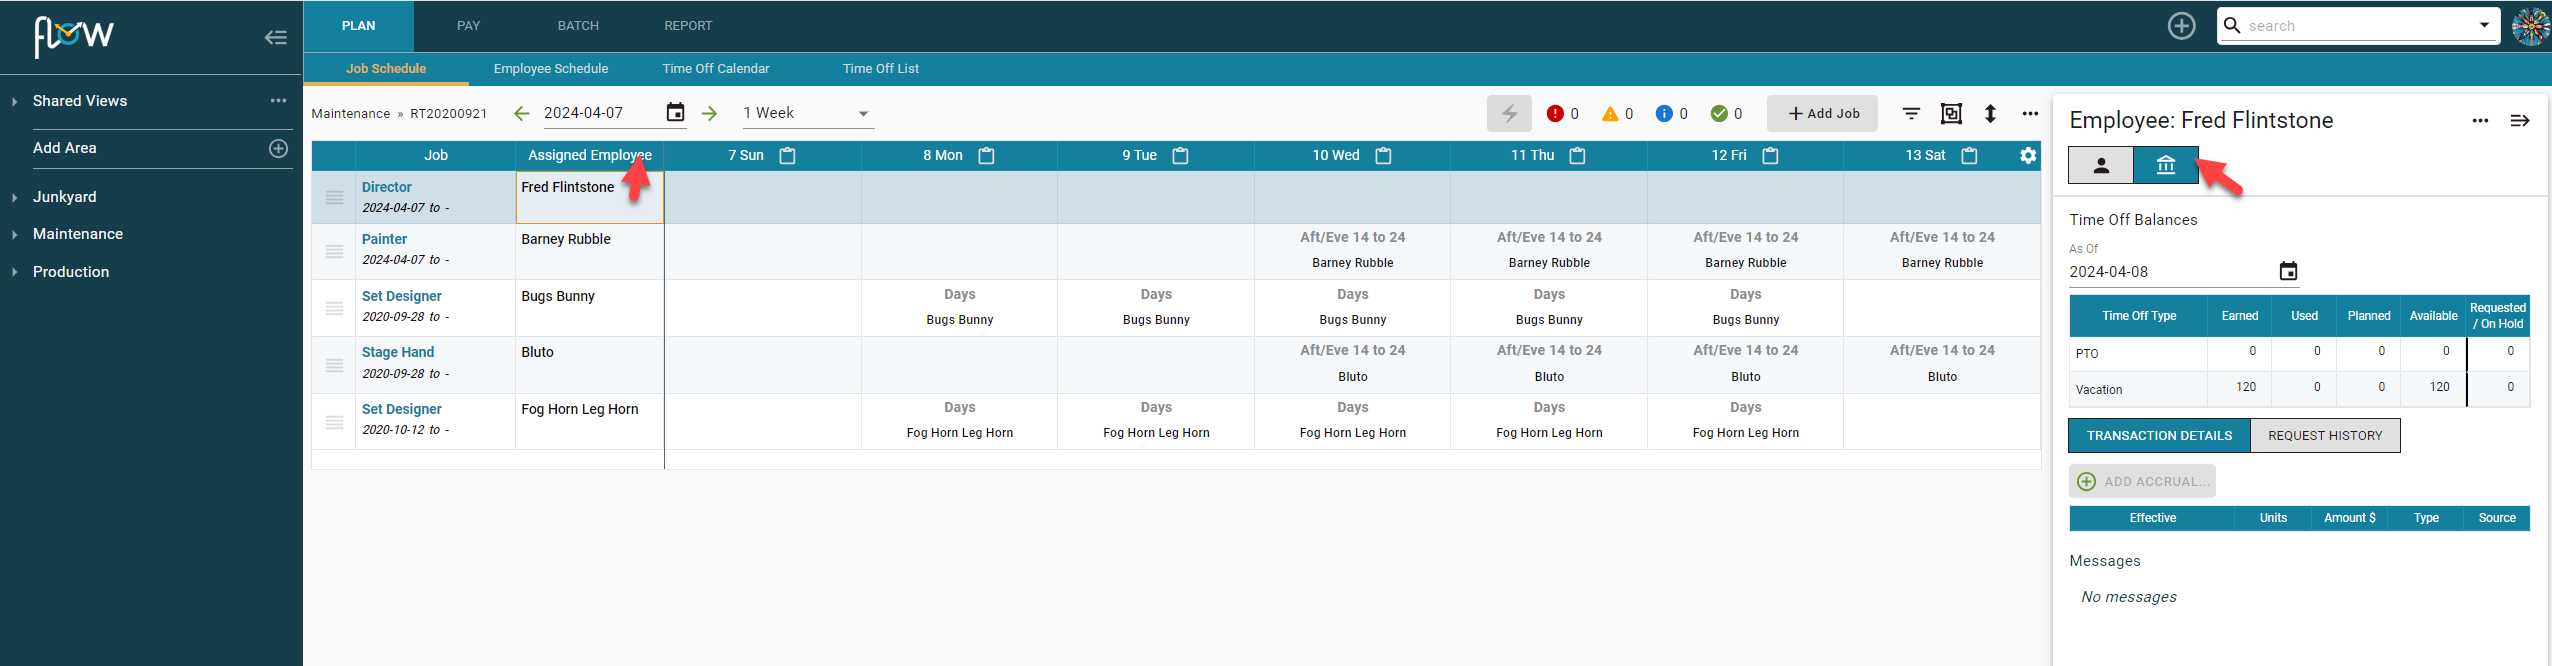Screen dimensions: 2552x666
Task: Show TRANSACTION DETAILS section
Action: [2159, 436]
